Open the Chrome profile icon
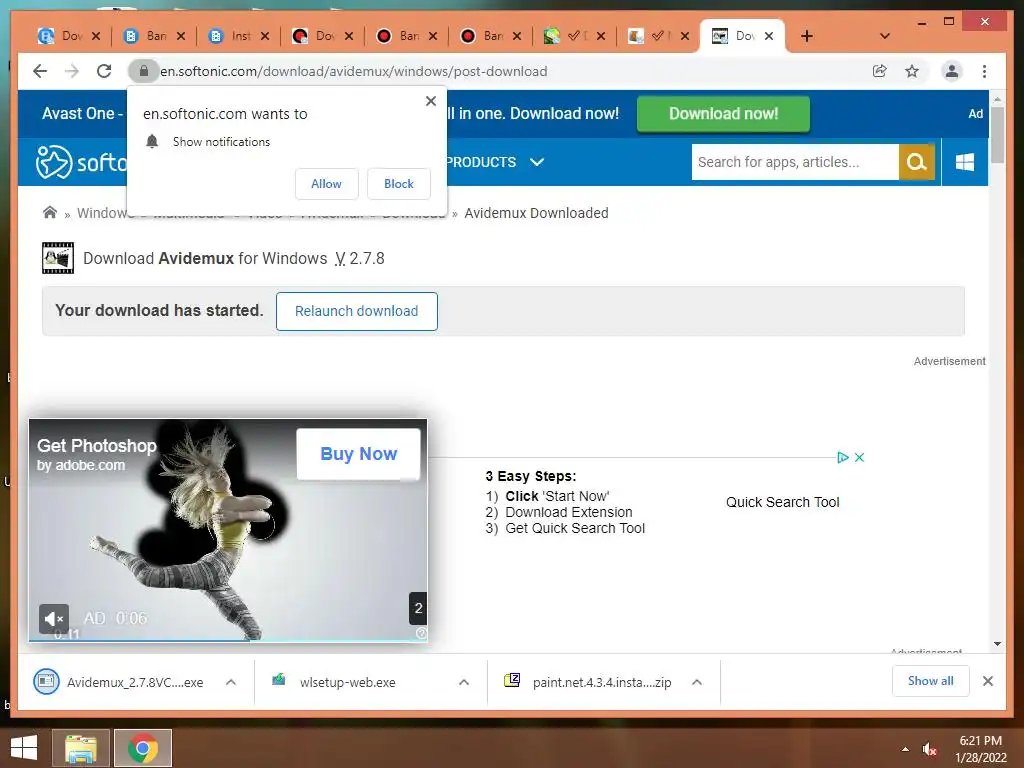The width and height of the screenshot is (1024, 768). coord(952,71)
